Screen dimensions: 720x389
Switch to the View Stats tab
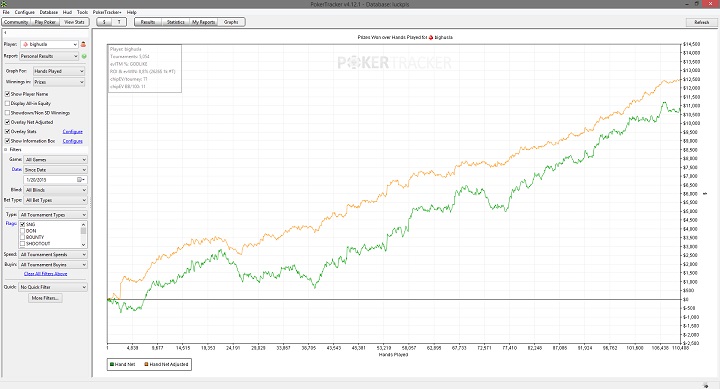click(74, 22)
